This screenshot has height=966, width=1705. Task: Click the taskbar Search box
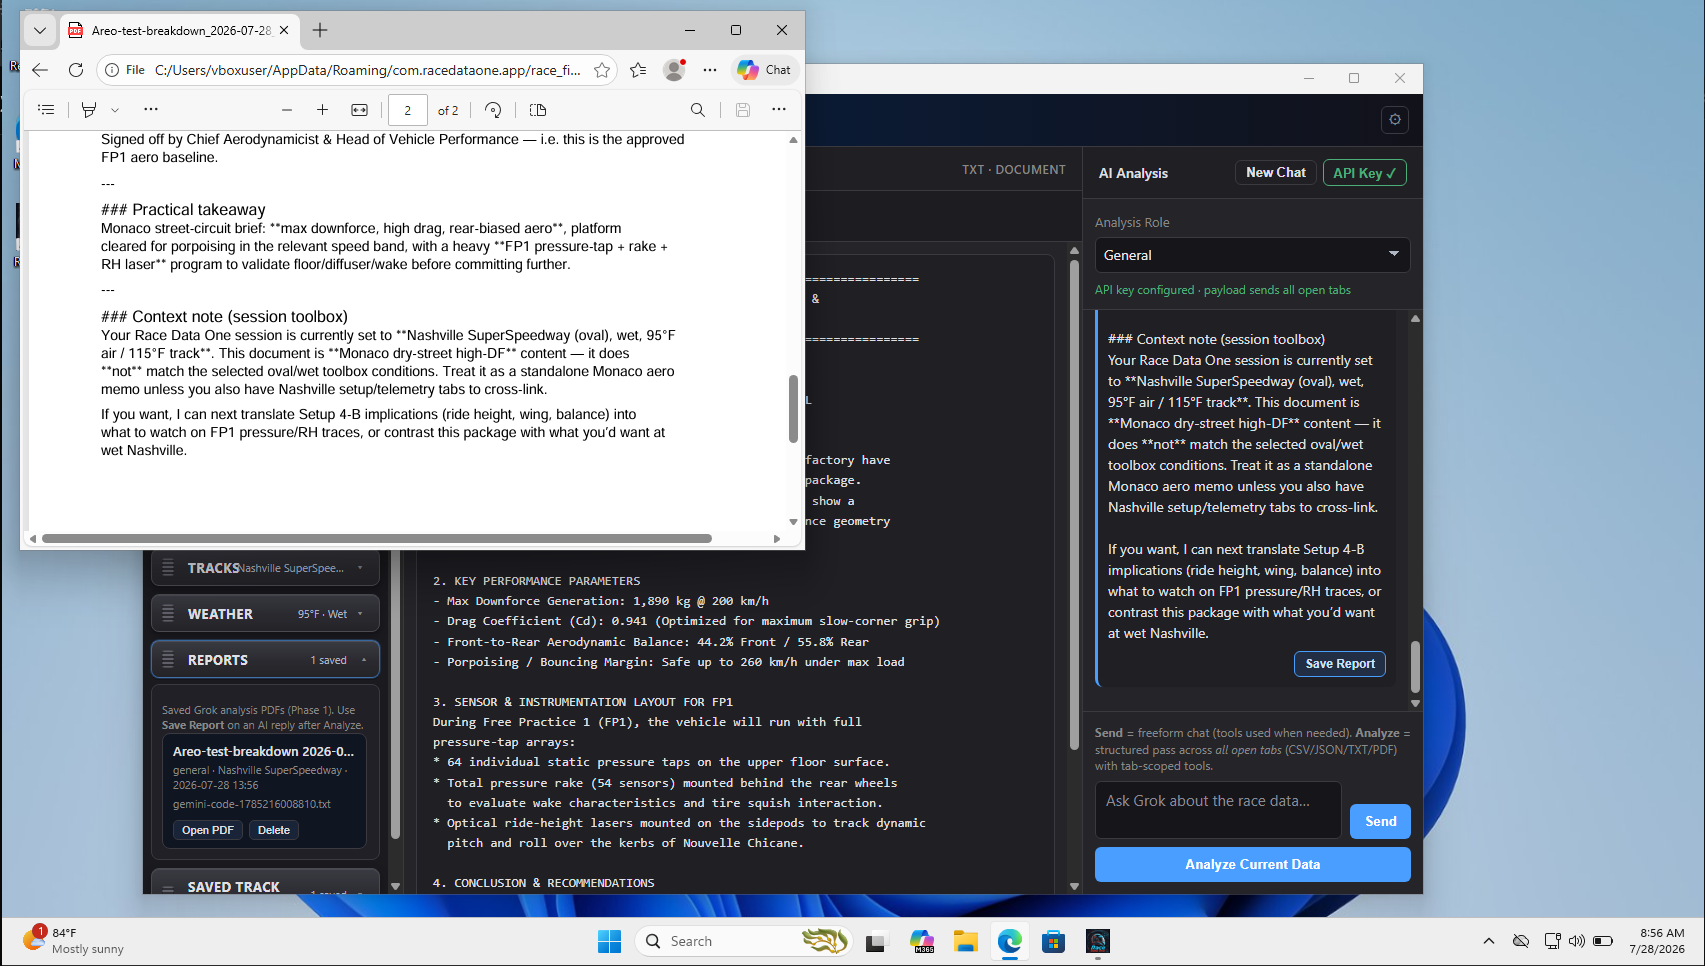pyautogui.click(x=744, y=941)
